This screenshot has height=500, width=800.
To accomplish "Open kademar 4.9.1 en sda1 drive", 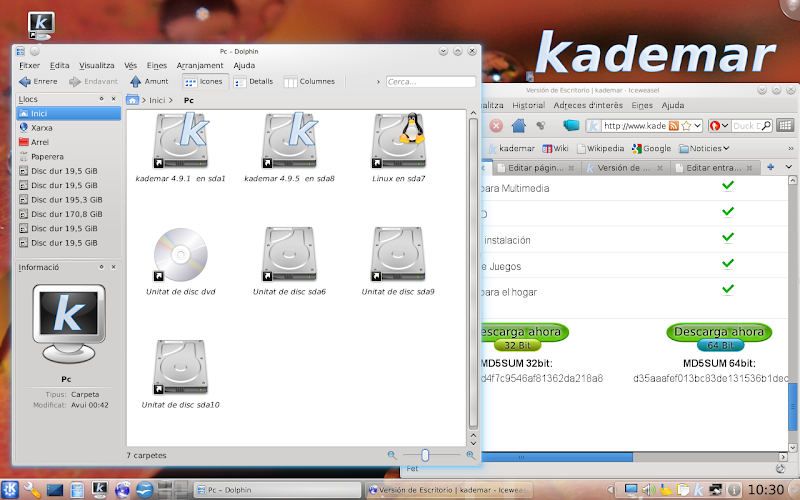I will (x=181, y=148).
